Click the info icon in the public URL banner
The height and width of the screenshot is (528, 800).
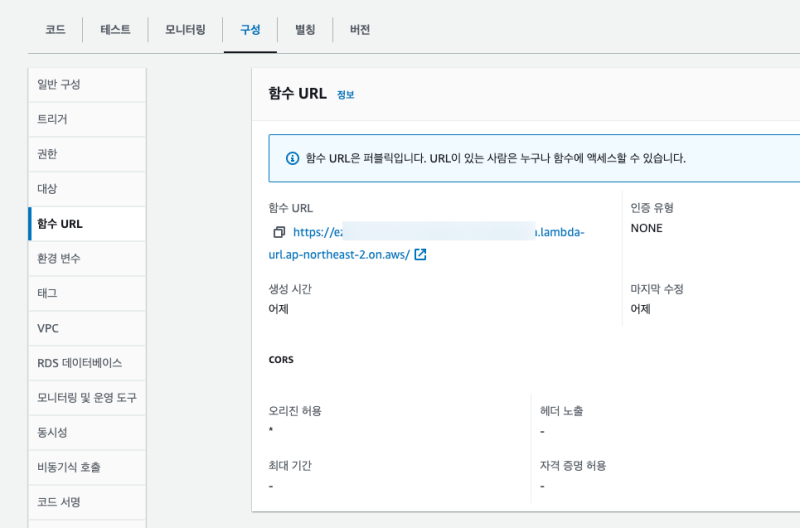pos(292,158)
